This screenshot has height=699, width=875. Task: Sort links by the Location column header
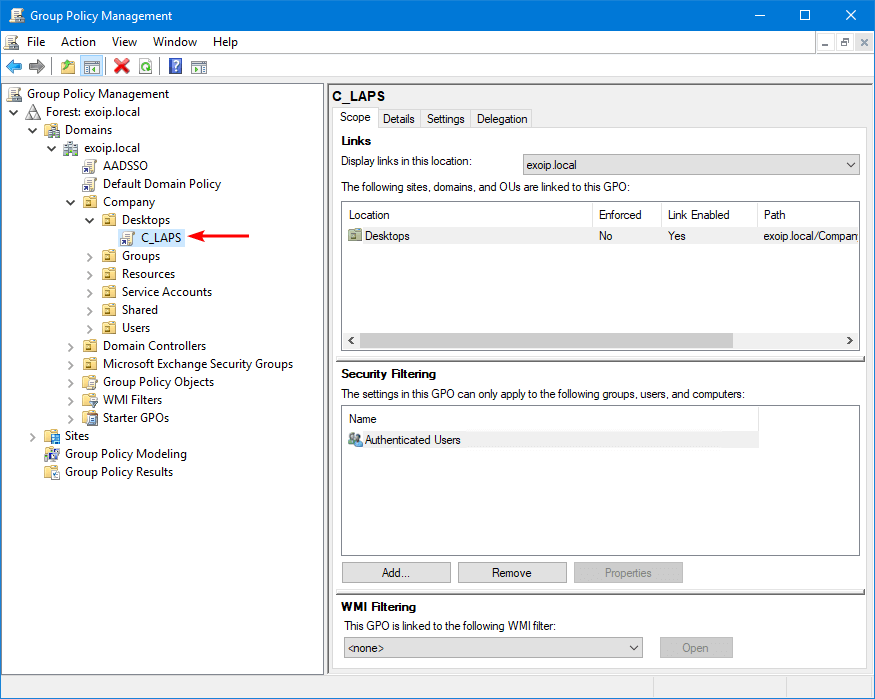[x=467, y=215]
